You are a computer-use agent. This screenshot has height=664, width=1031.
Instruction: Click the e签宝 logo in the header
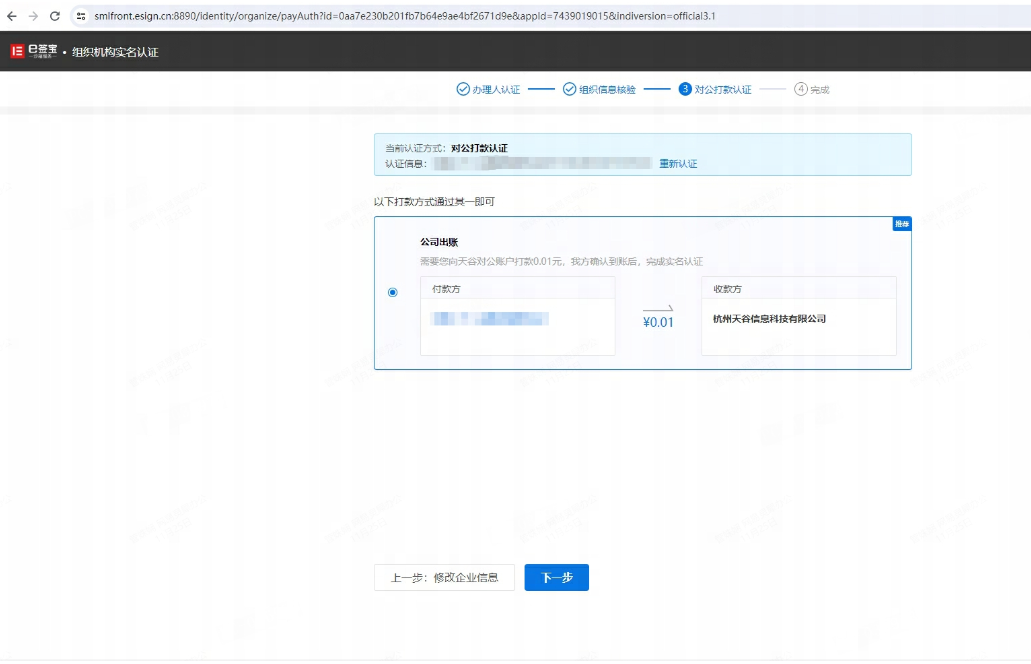point(34,51)
